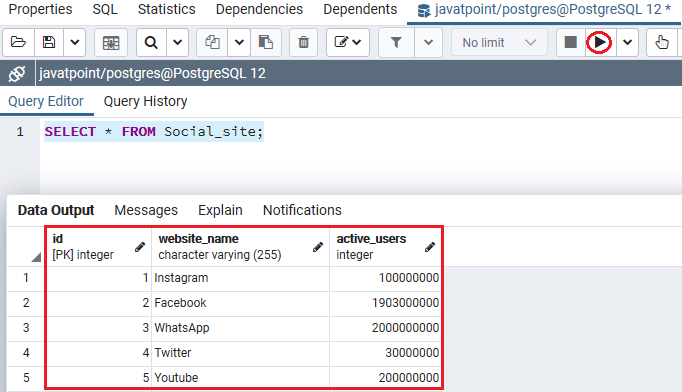Toggle the connection status icon
This screenshot has width=682, height=392.
[x=17, y=74]
